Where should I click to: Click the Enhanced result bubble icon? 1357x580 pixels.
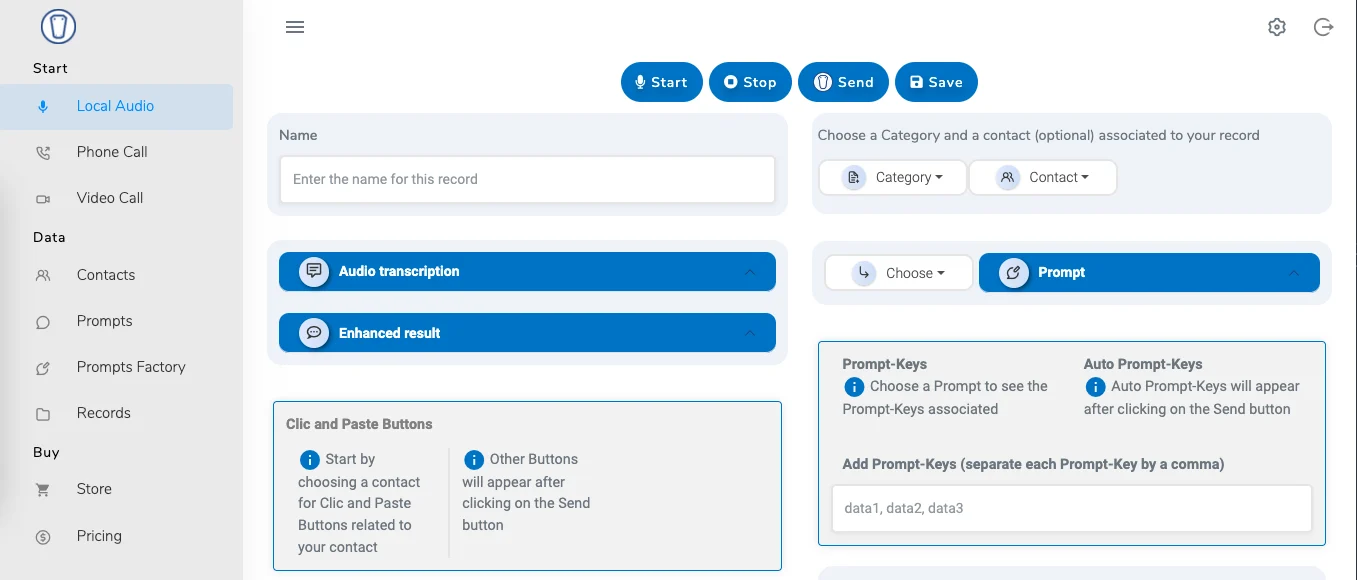coord(314,333)
